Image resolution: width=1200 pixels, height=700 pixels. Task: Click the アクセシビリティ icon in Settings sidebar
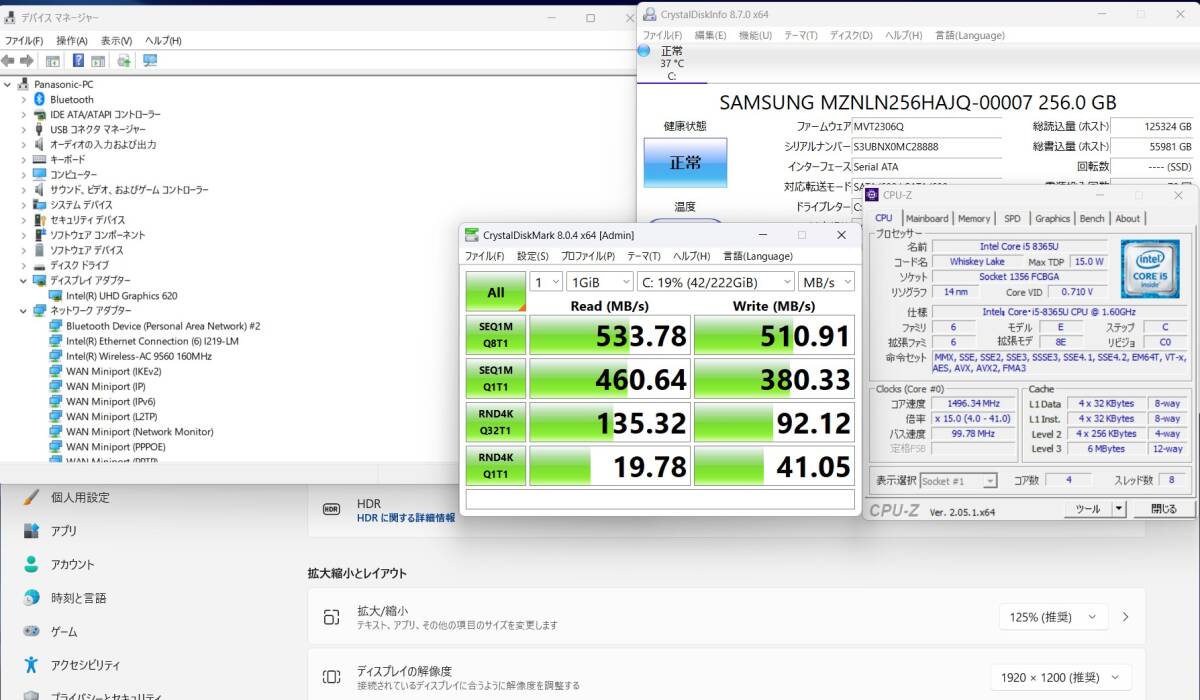tap(32, 665)
